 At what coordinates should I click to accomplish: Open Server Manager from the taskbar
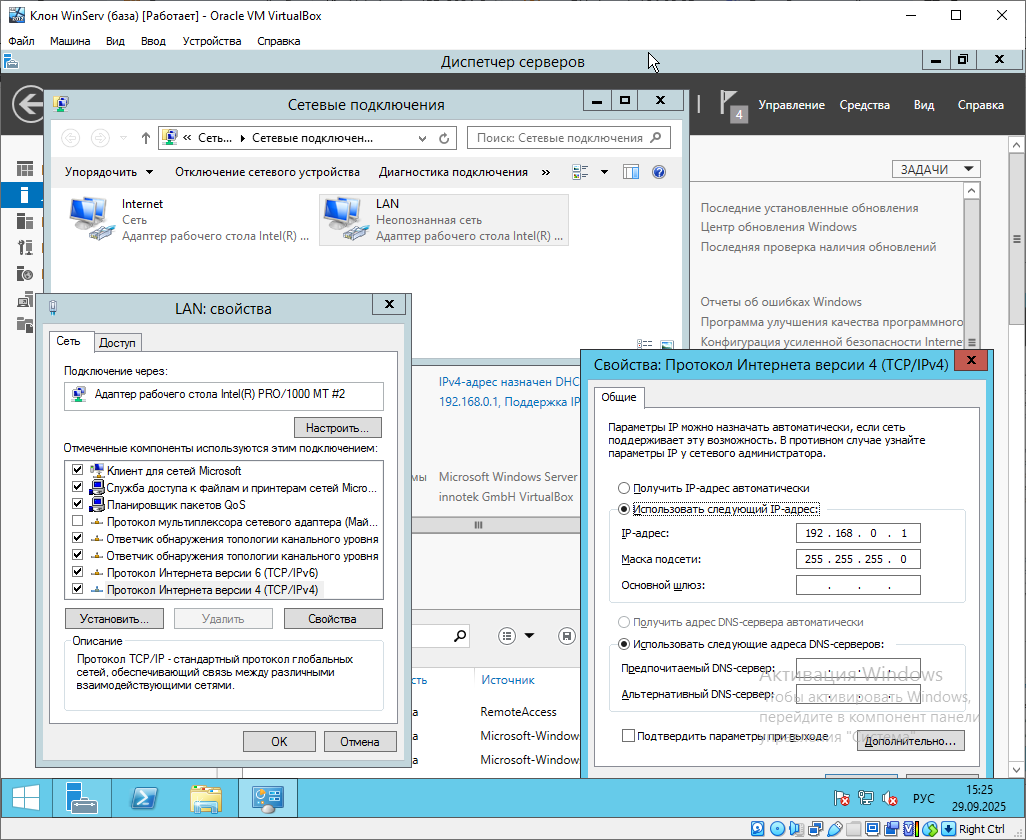click(x=82, y=798)
